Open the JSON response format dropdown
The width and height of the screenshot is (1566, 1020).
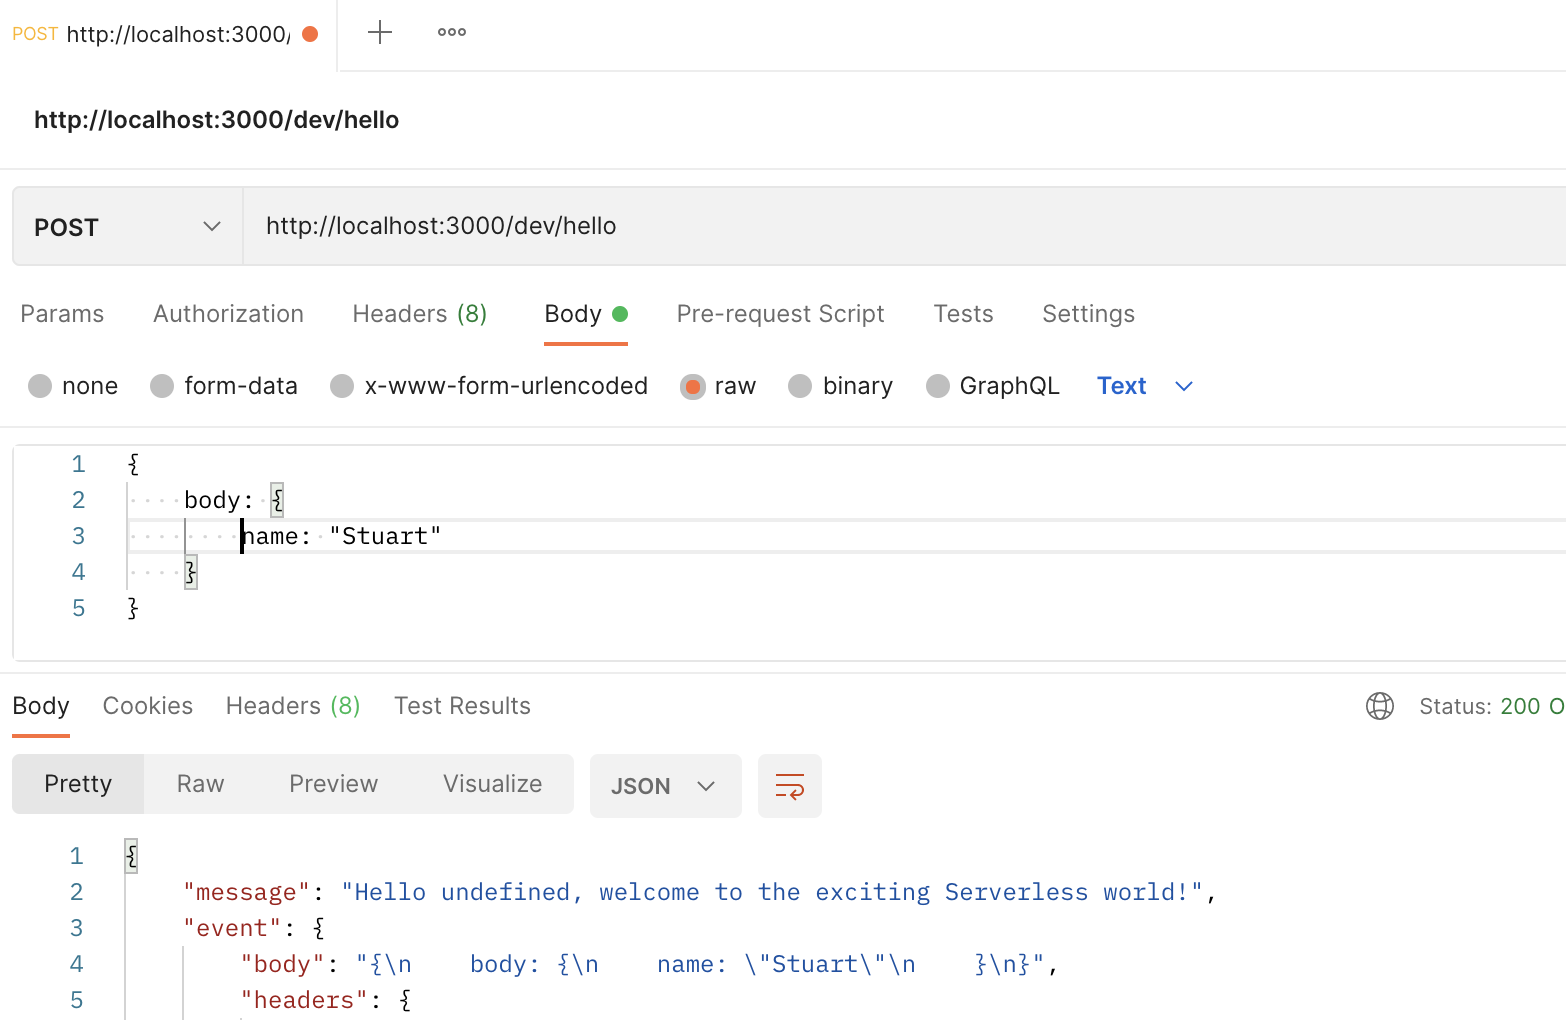tap(665, 786)
